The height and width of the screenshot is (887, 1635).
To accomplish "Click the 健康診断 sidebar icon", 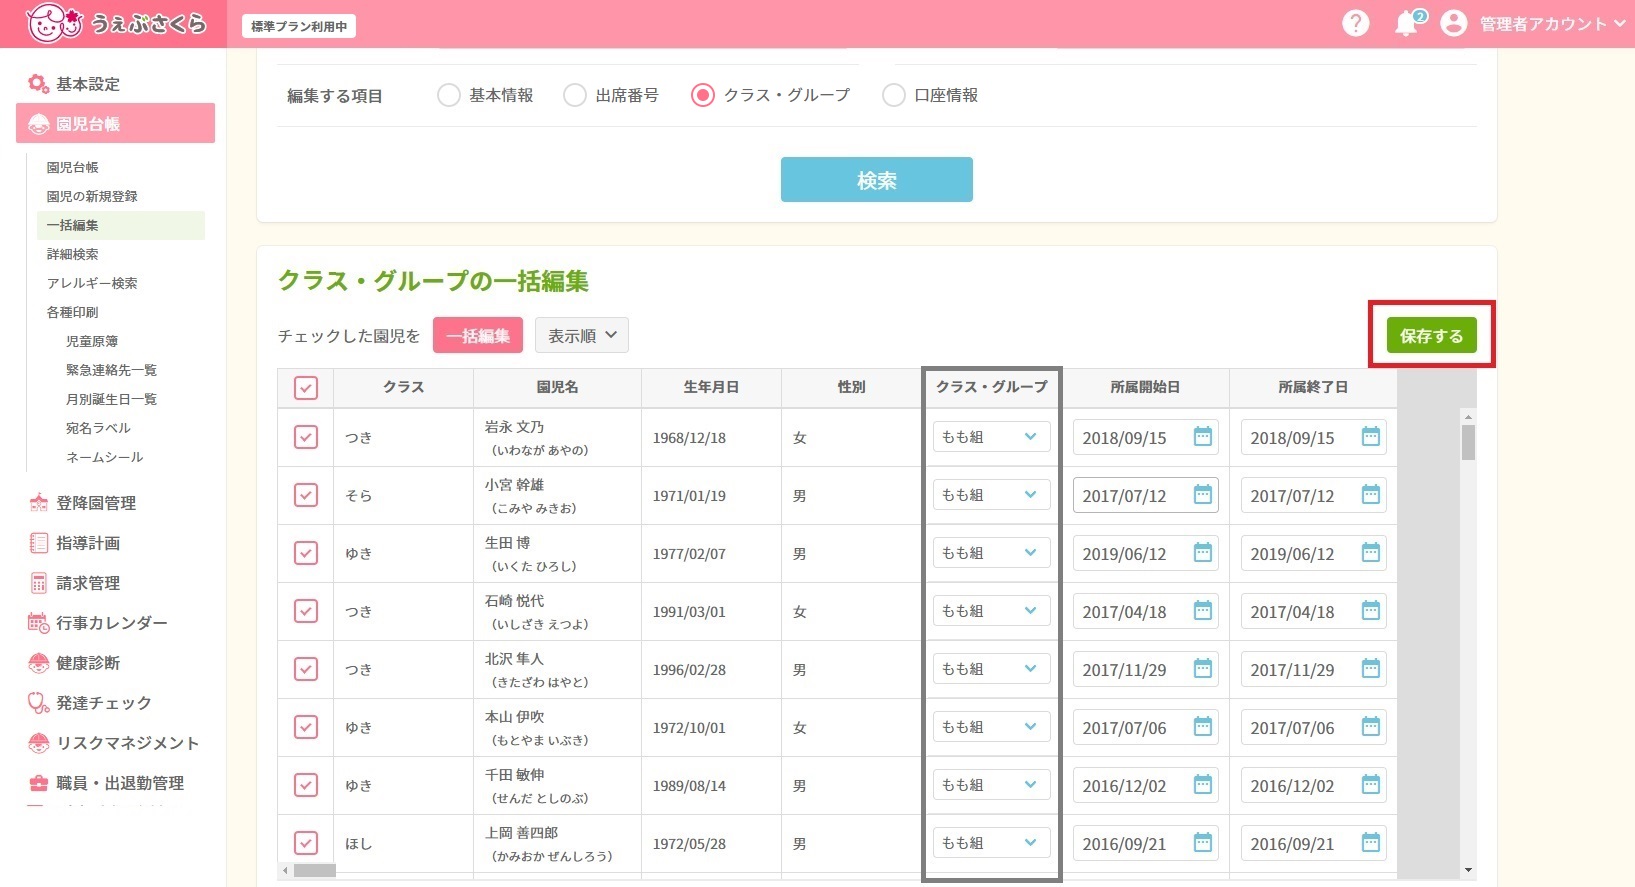I will pos(38,663).
